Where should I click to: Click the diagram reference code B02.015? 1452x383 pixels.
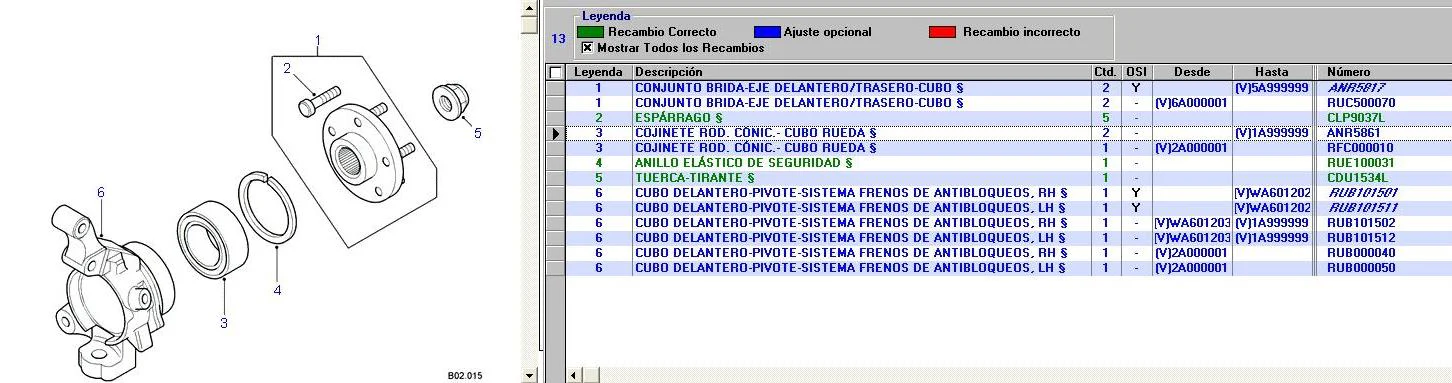464,376
